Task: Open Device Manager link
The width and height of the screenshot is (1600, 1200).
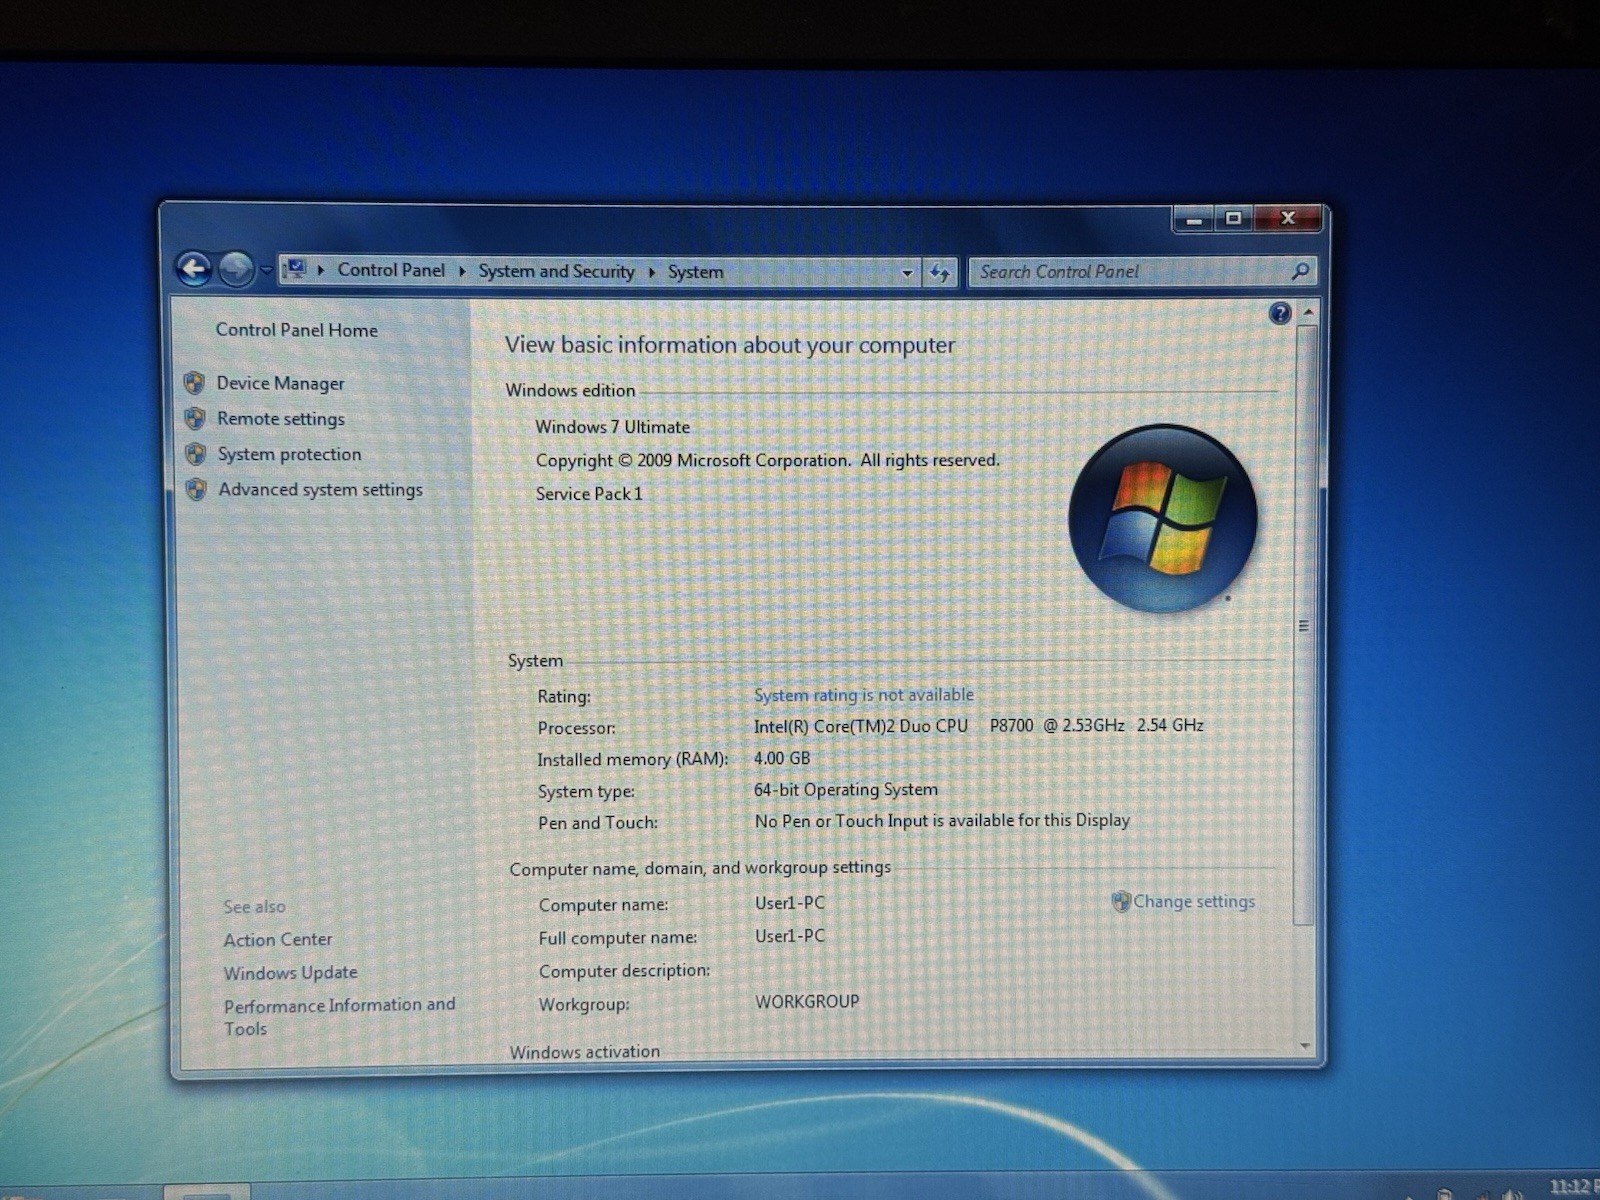Action: (x=281, y=383)
